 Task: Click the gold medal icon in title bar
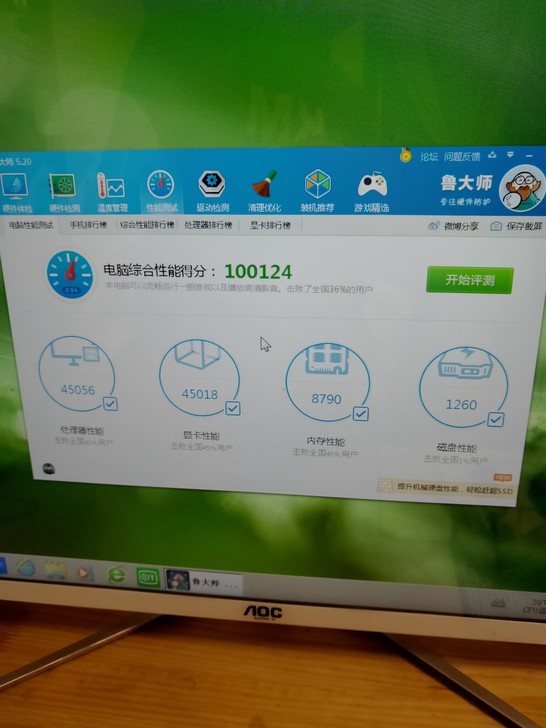406,155
